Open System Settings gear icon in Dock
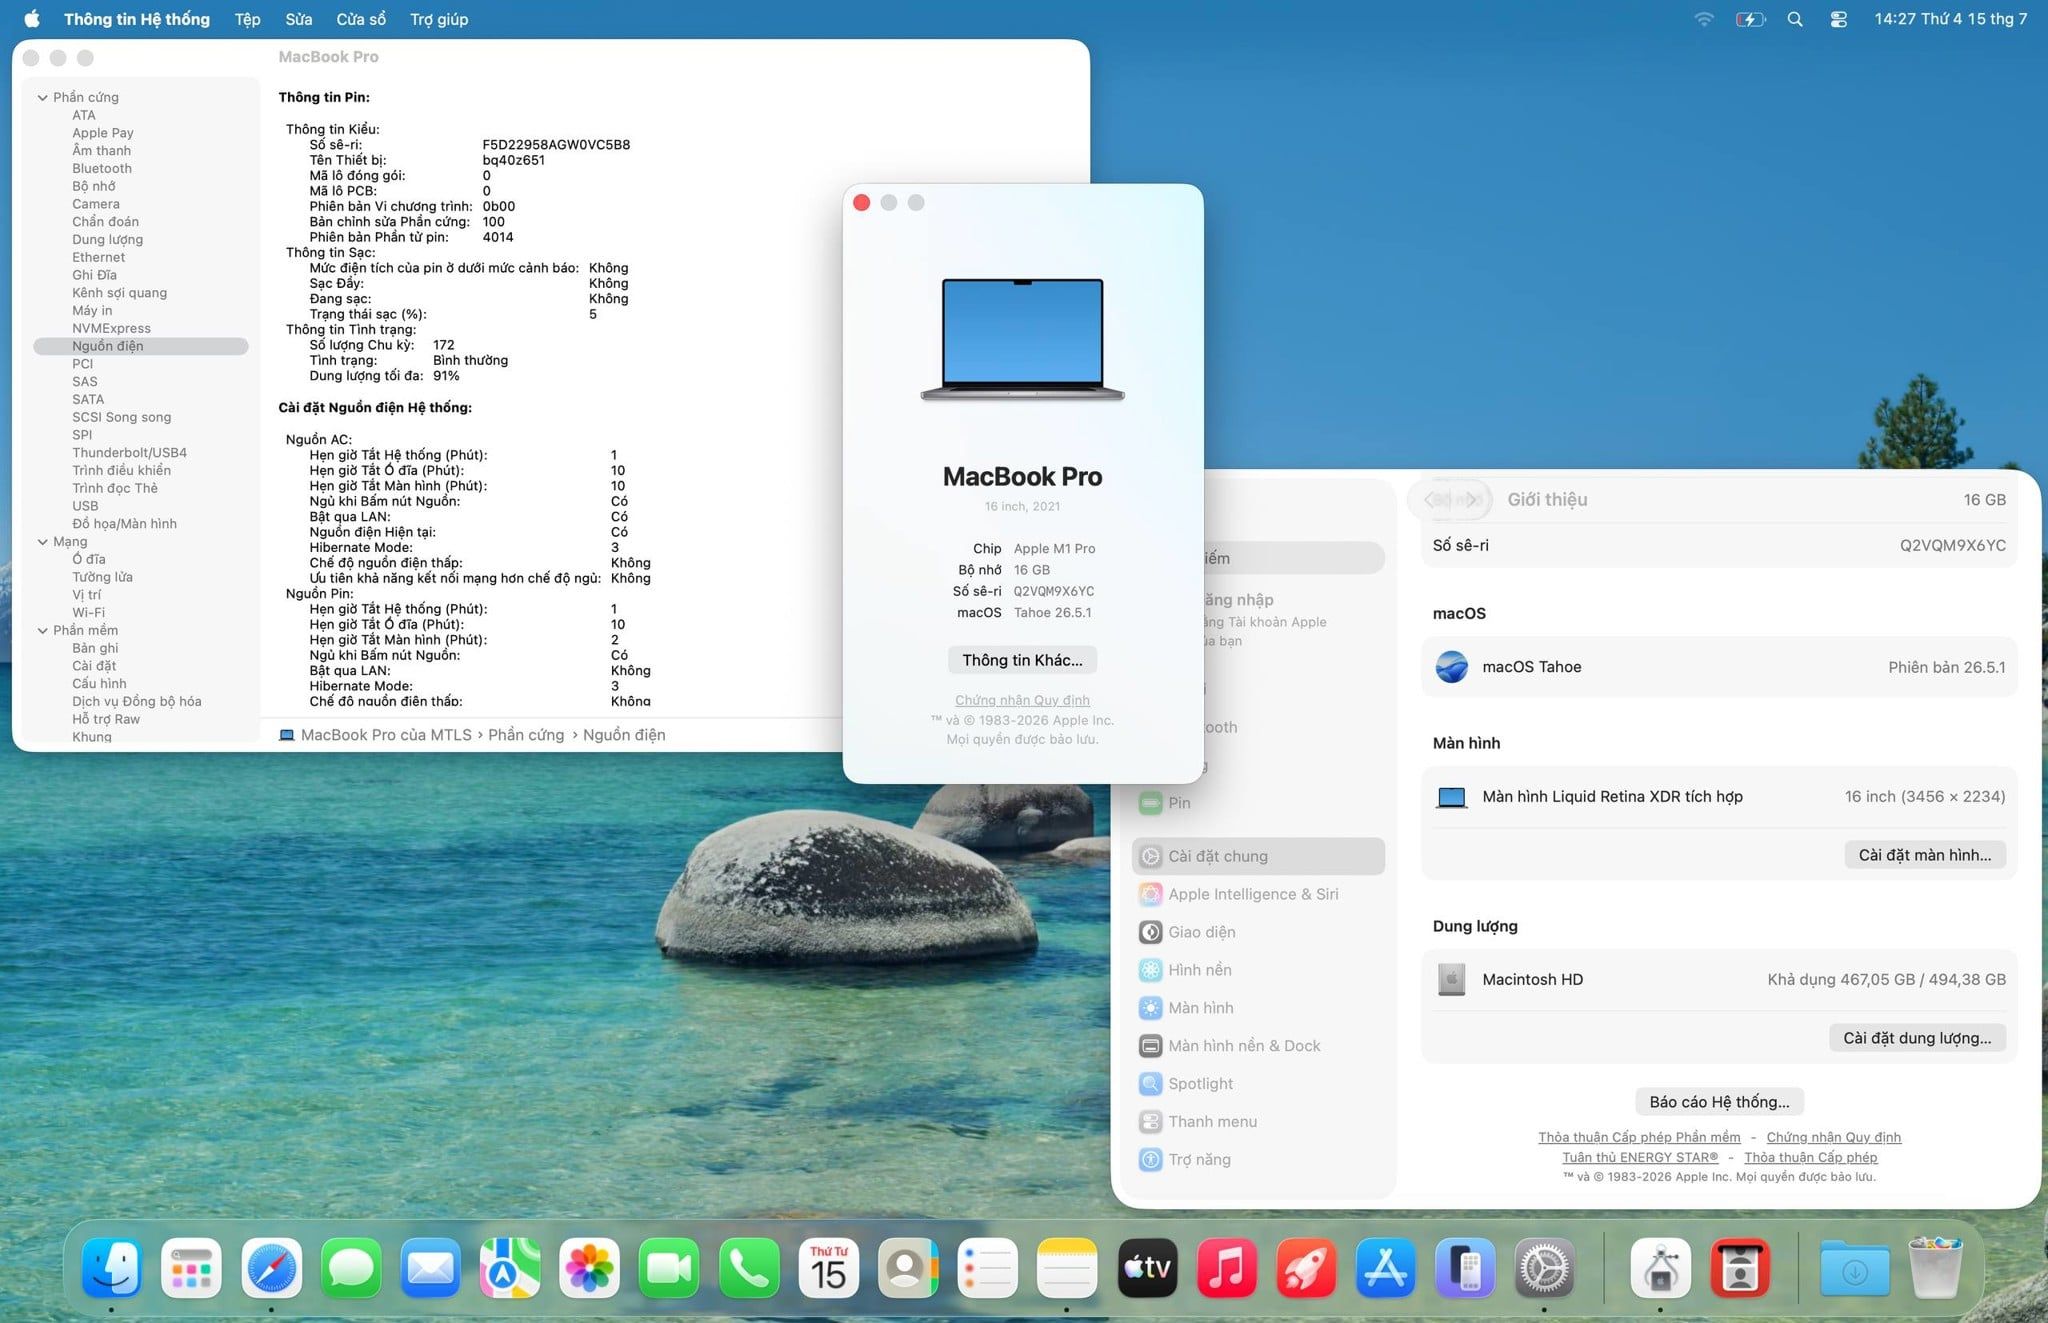 1545,1268
